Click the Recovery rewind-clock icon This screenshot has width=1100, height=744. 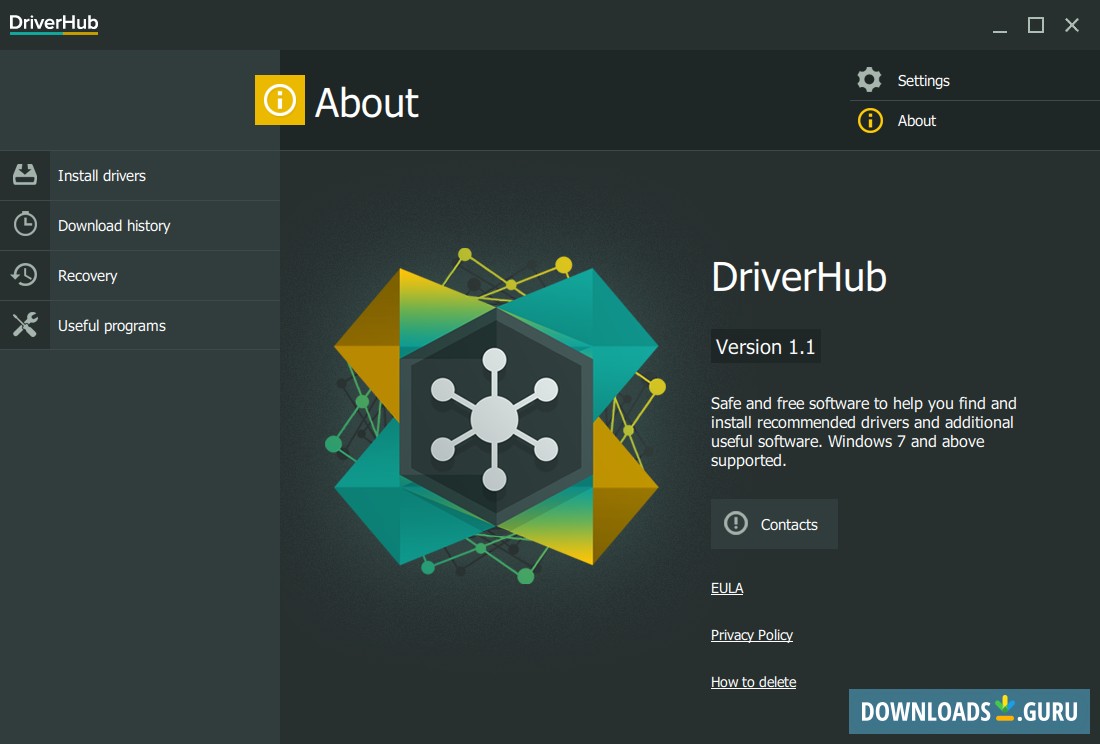pos(25,275)
